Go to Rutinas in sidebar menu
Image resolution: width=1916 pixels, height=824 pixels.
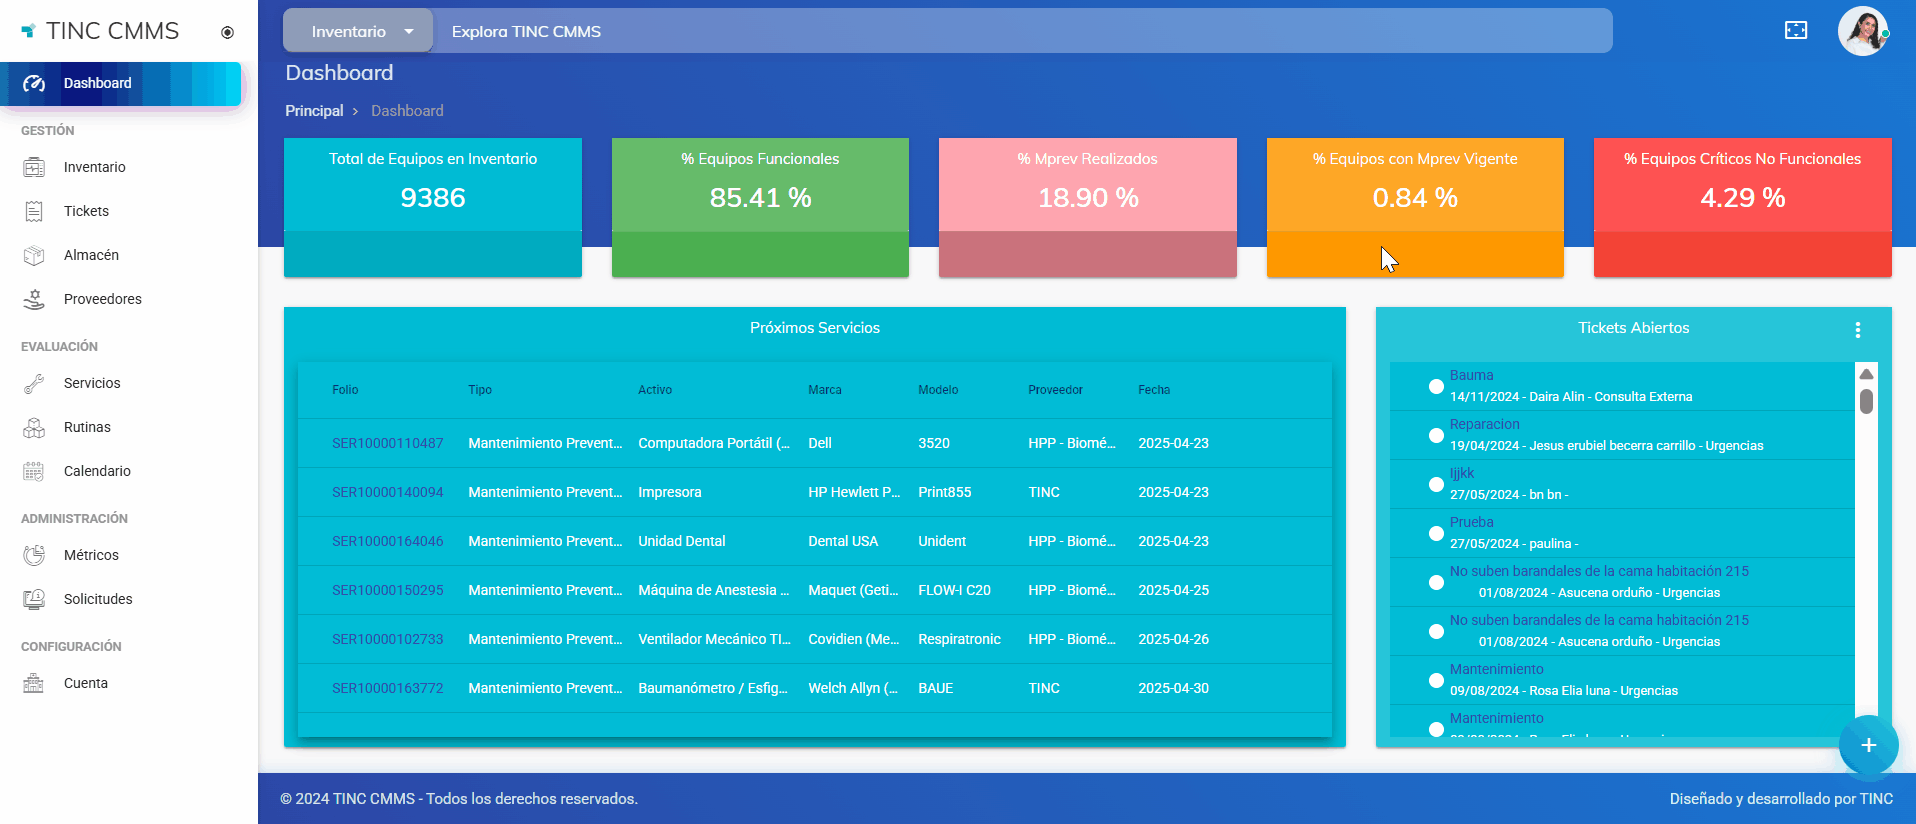(x=87, y=427)
